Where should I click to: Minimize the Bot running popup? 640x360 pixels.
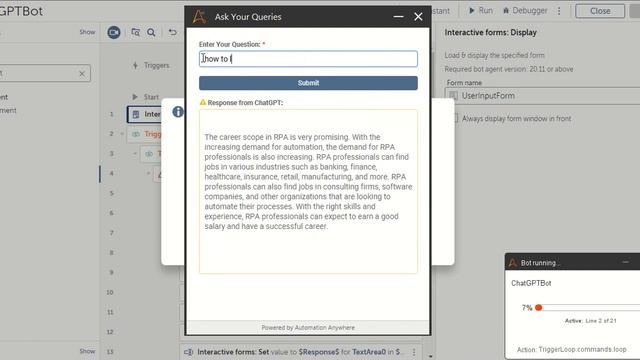pyautogui.click(x=626, y=262)
